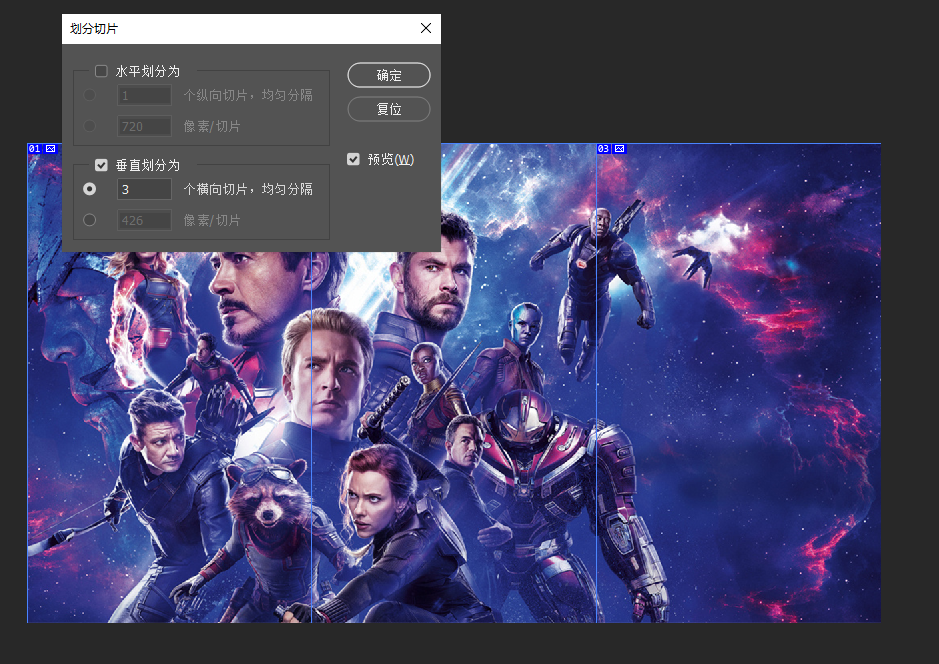Click the pixel field showing 720
Viewport: 939px width, 664px height.
click(144, 126)
